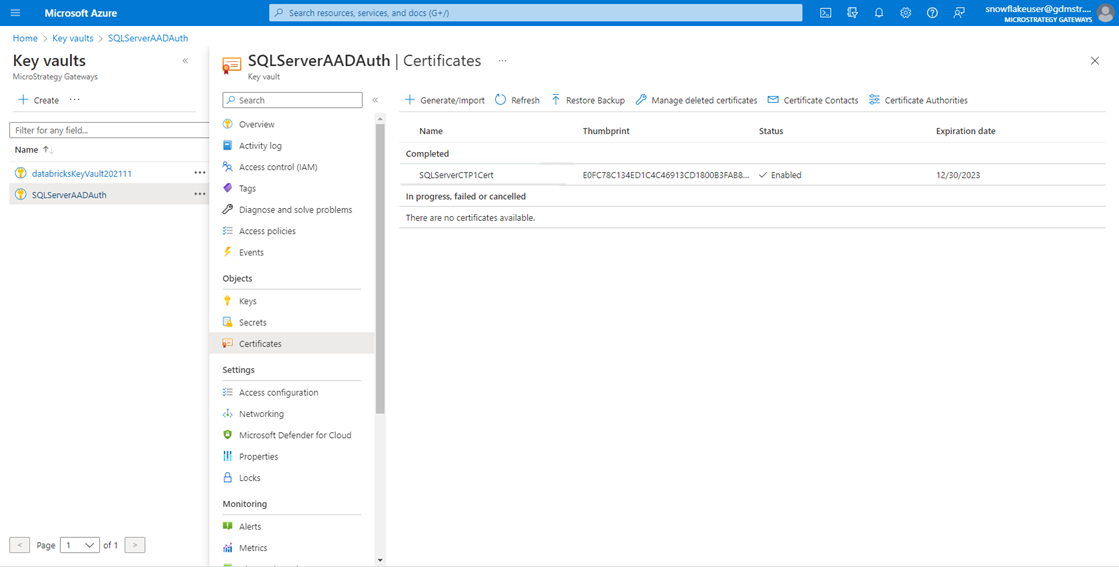
Task: Open Azure portal hamburger menu
Action: (15, 13)
